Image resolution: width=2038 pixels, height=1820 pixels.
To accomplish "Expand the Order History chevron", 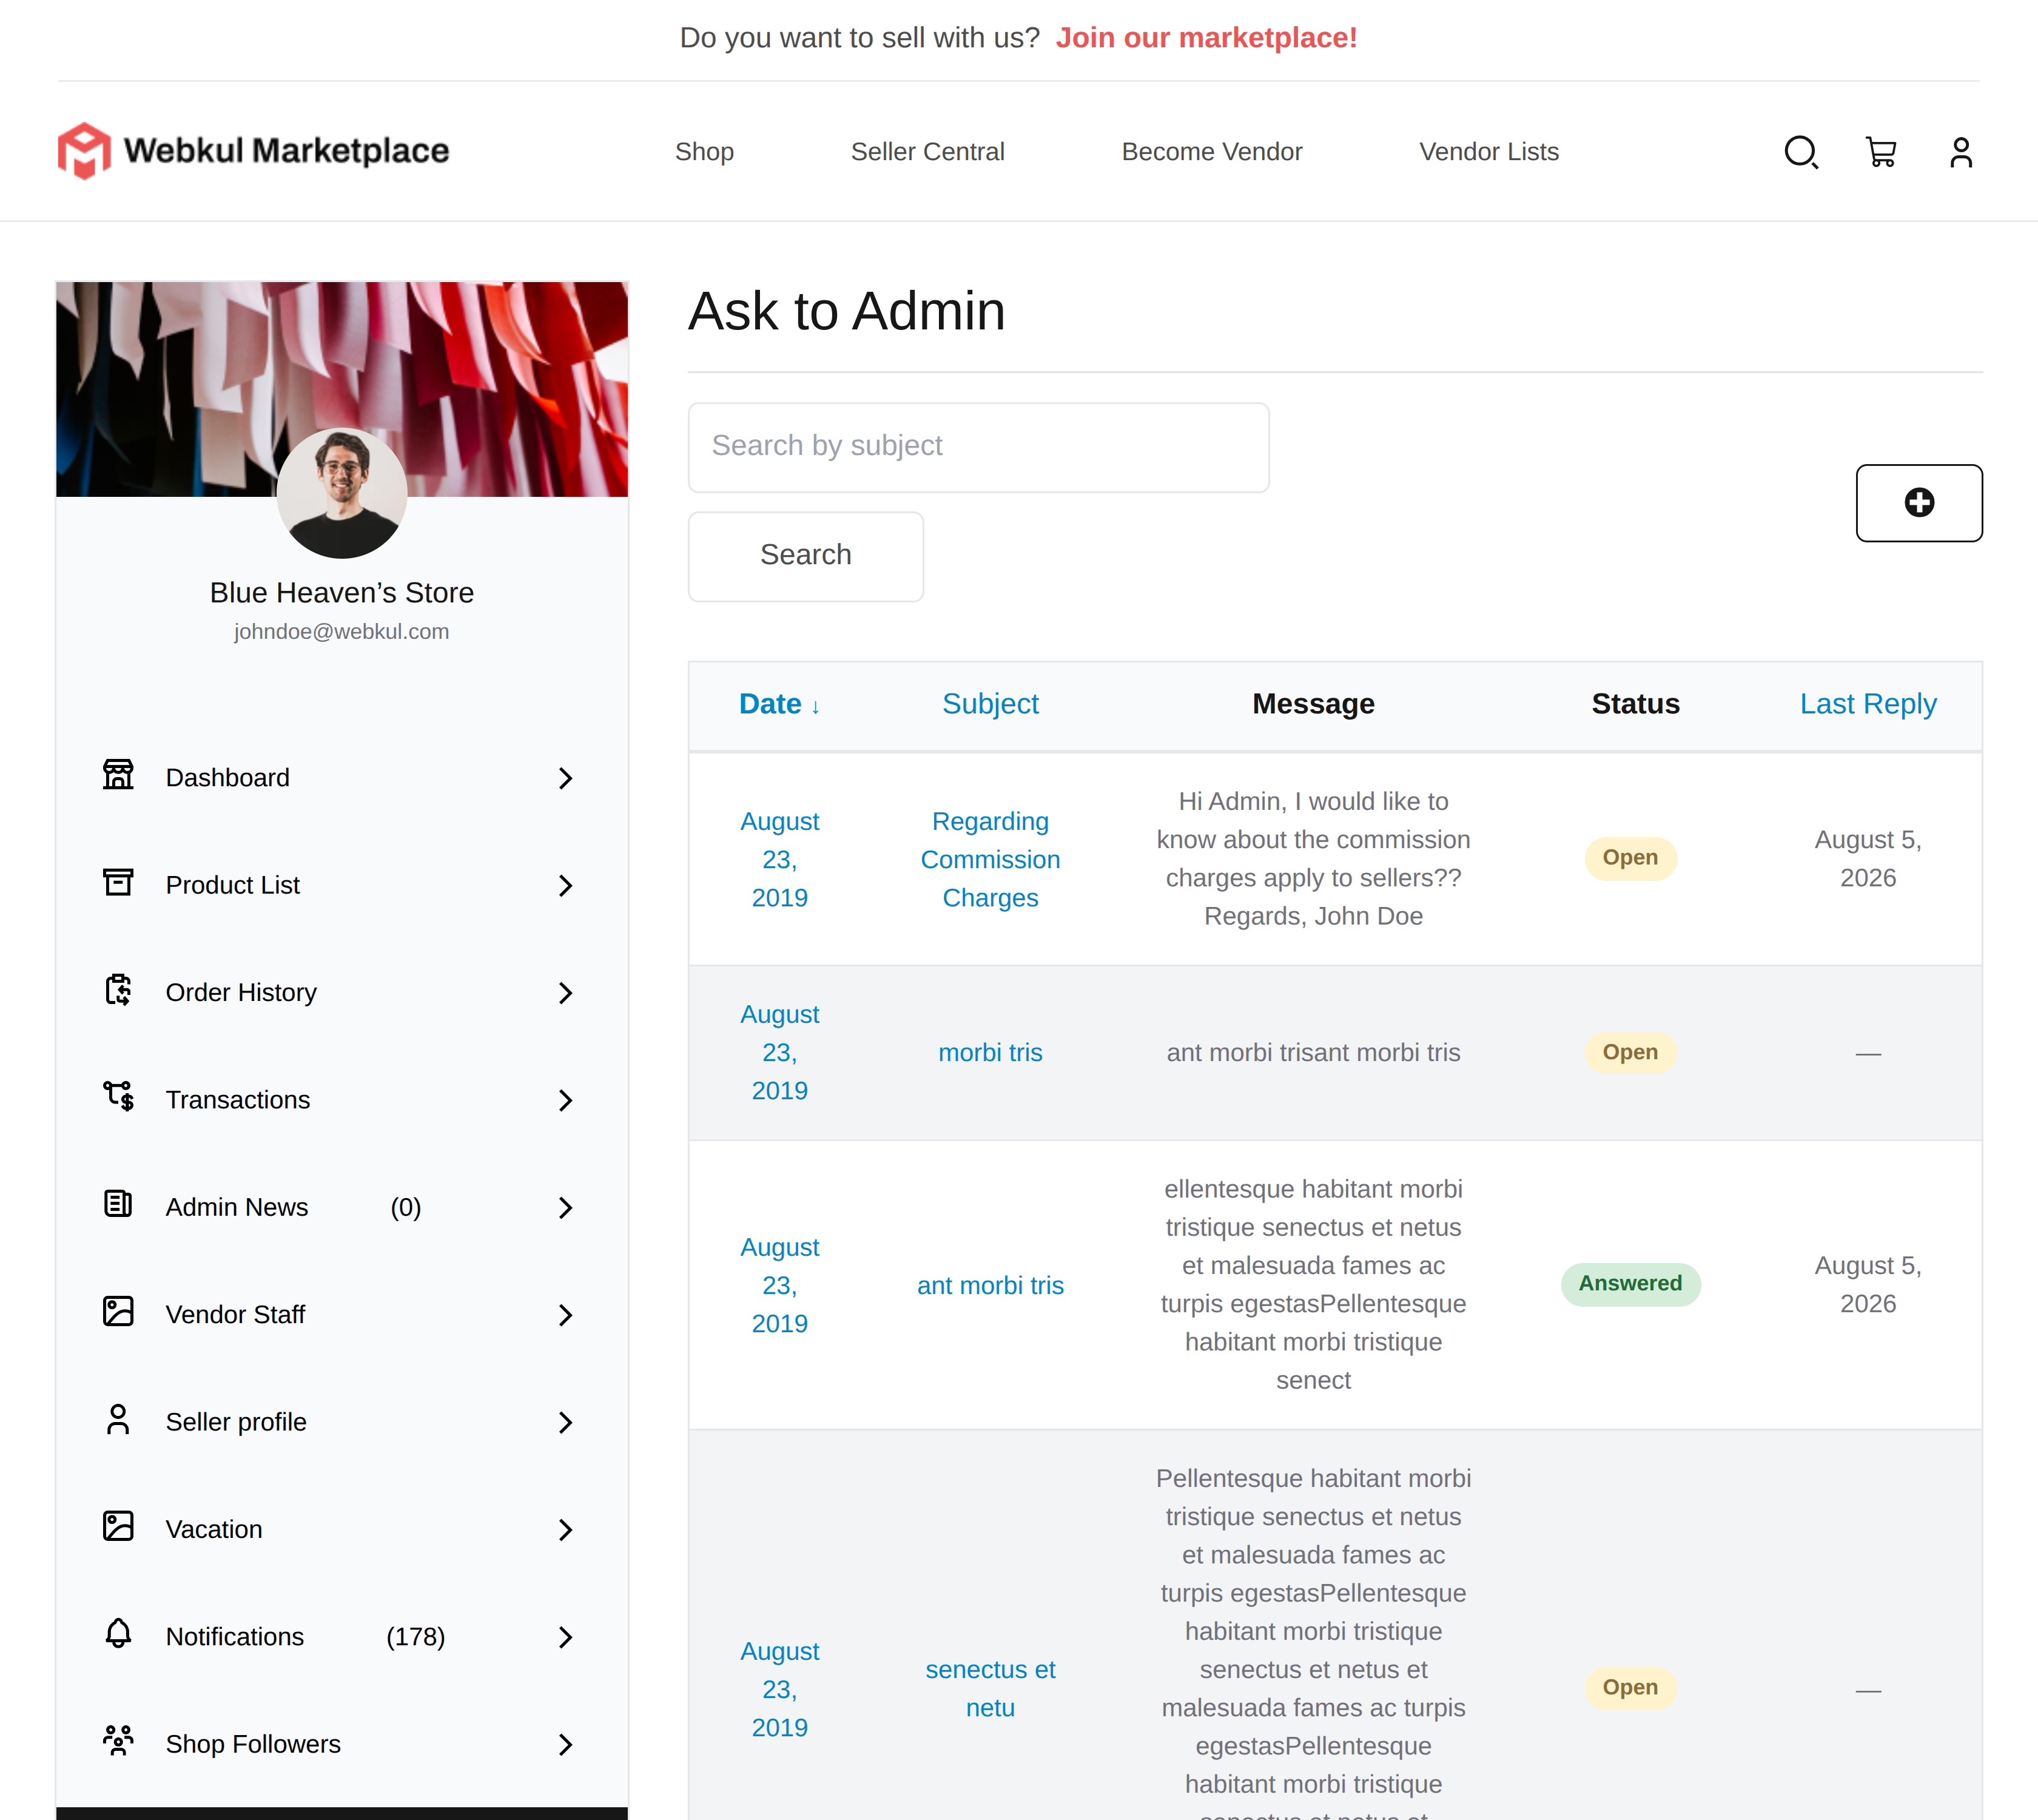I will (565, 993).
